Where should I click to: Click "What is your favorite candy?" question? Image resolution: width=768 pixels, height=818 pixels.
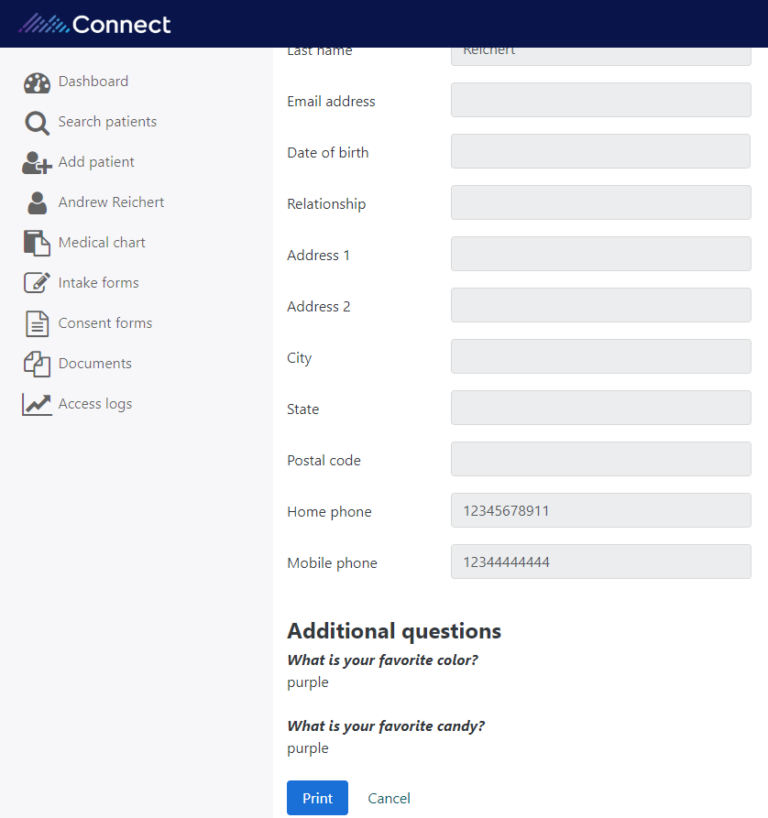tap(386, 726)
